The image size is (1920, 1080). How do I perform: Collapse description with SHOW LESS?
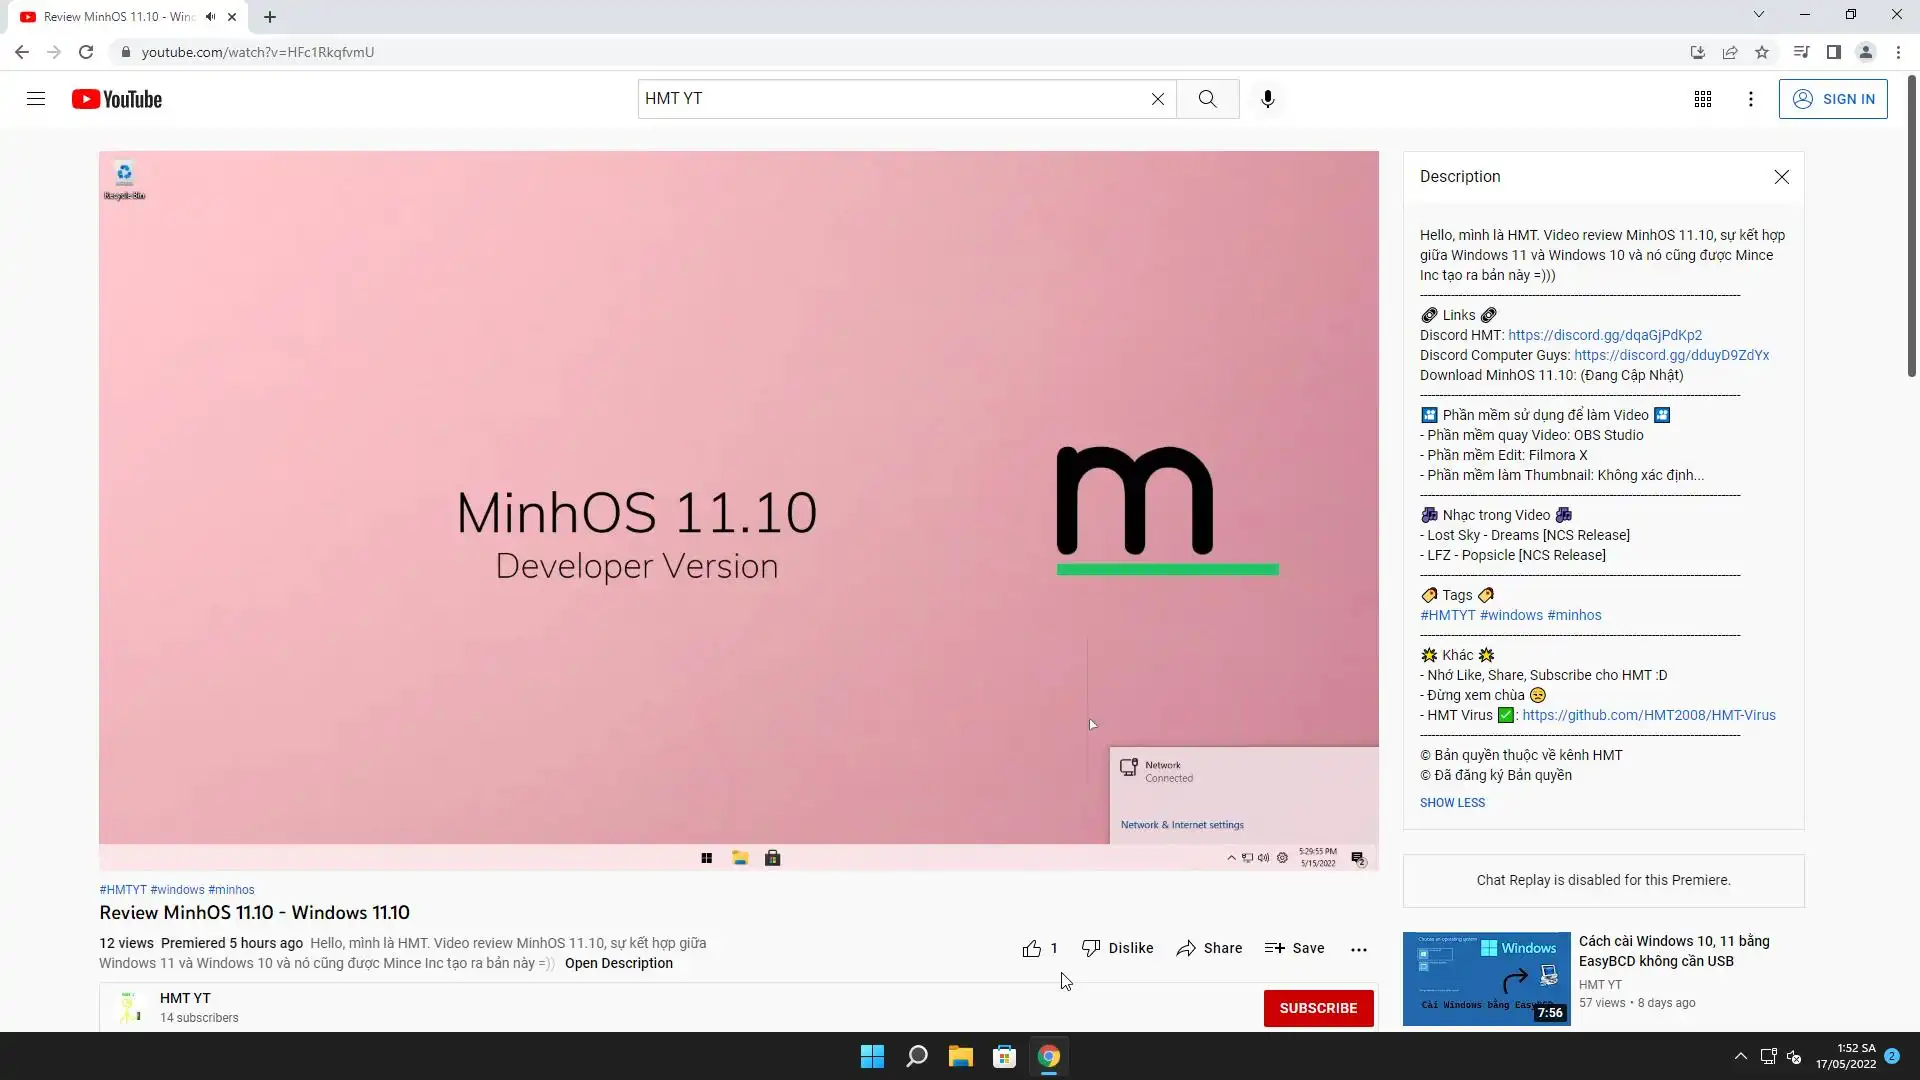(x=1452, y=803)
